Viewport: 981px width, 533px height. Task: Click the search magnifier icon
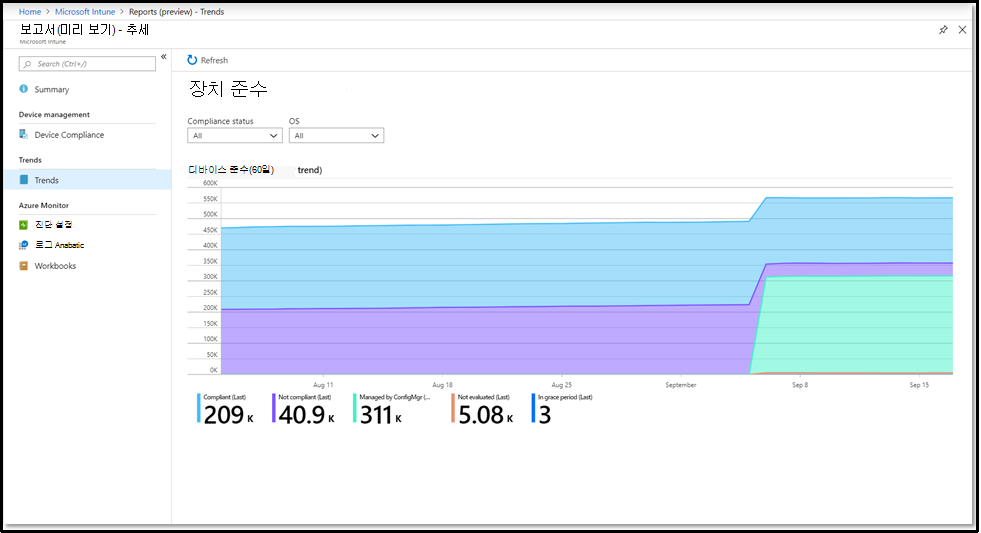click(27, 64)
